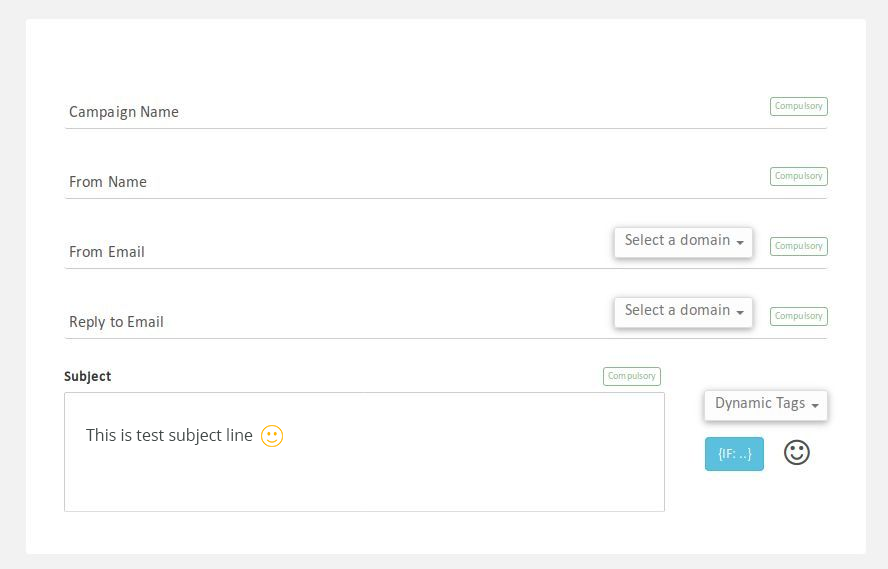Click empty area inside Subject text box

coord(453,481)
